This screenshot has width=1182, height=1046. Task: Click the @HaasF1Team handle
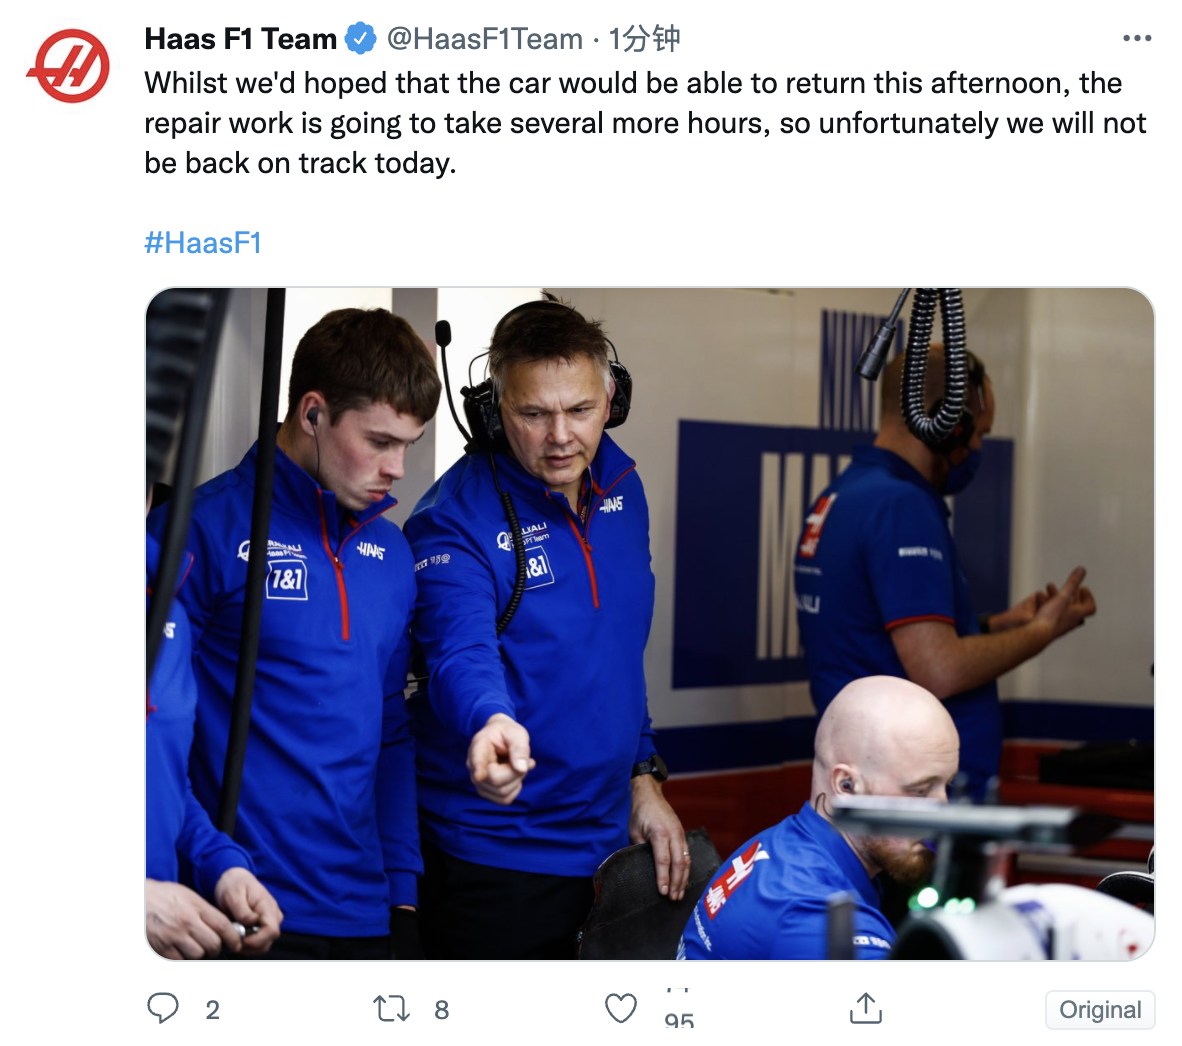(x=485, y=38)
